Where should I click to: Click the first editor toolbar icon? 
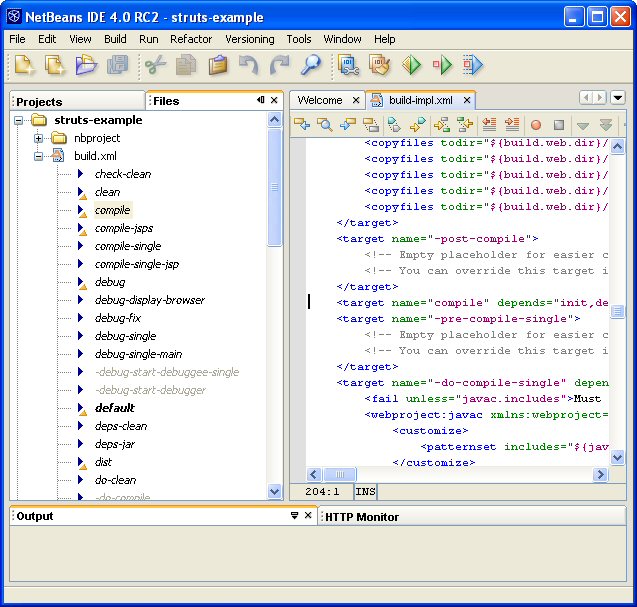click(x=302, y=124)
